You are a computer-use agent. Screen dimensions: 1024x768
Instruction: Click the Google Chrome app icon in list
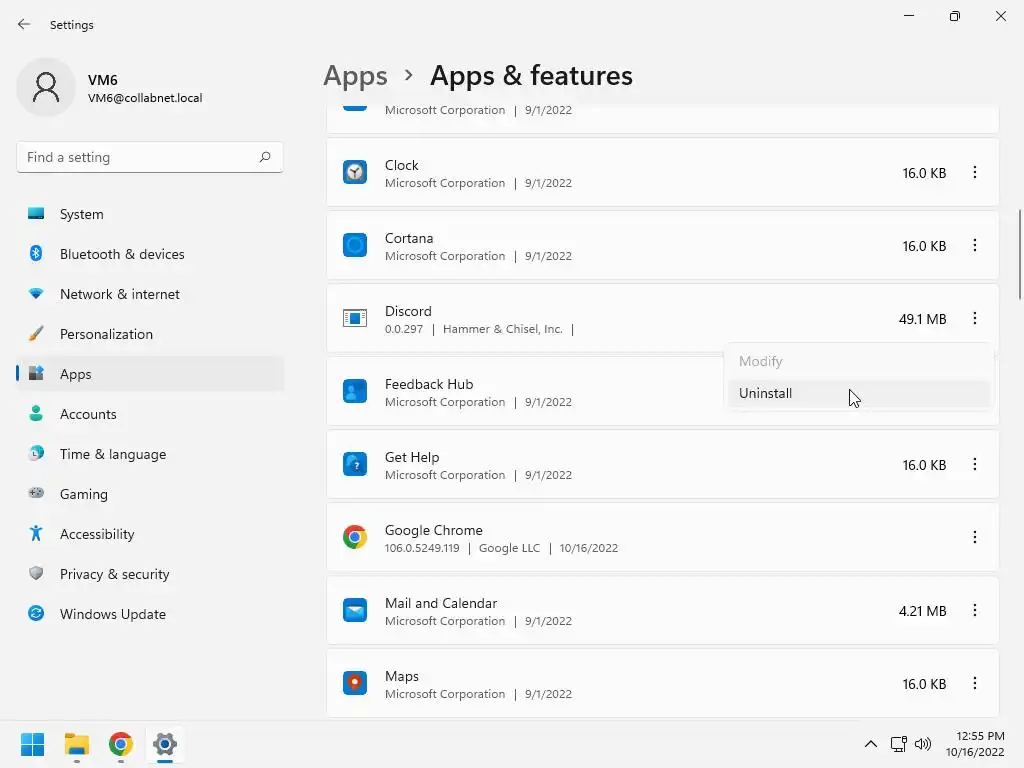click(355, 538)
